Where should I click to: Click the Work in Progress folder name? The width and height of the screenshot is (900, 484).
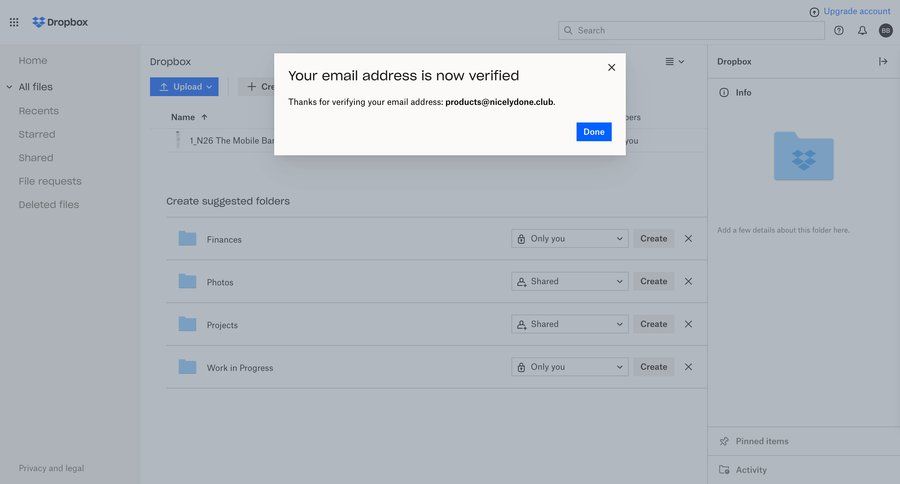tap(240, 368)
